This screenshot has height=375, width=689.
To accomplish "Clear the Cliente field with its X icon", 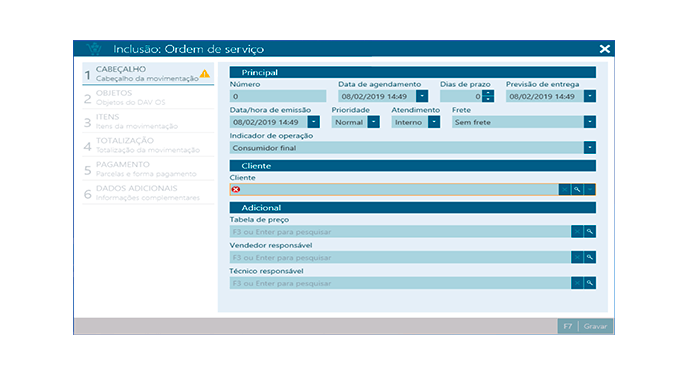I will pyautogui.click(x=564, y=189).
